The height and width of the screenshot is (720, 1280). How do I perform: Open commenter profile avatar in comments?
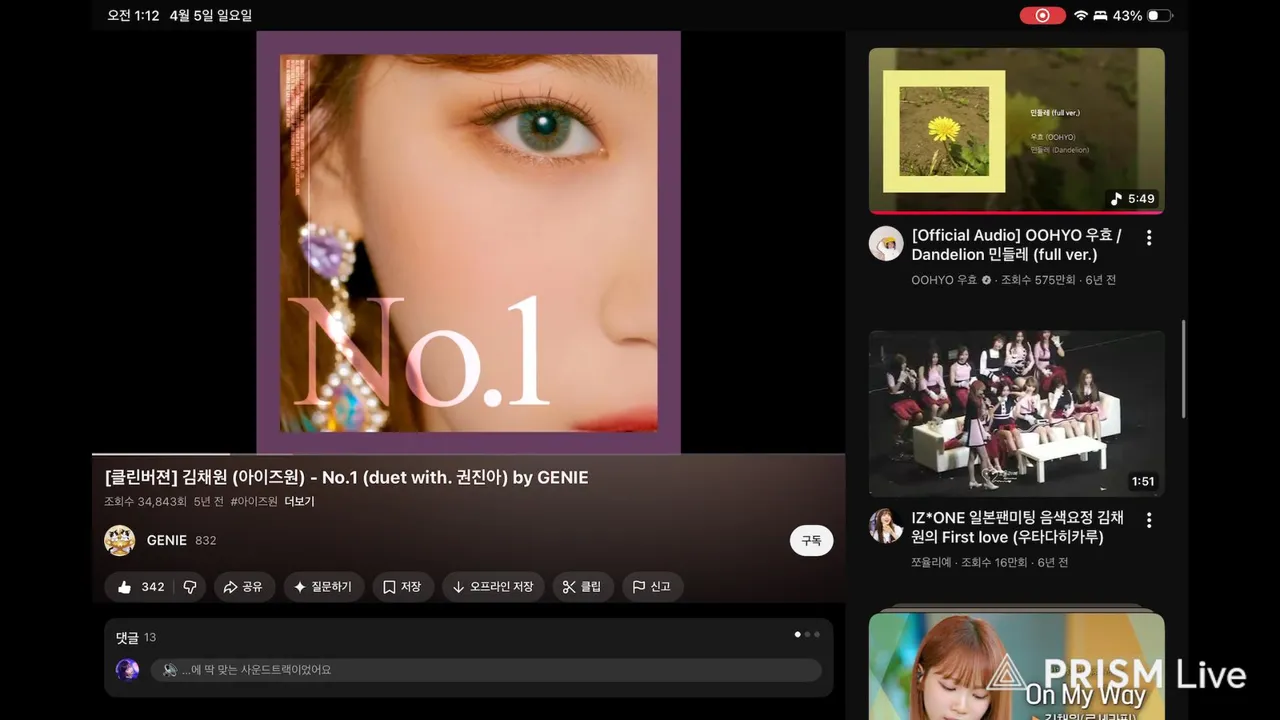pyautogui.click(x=127, y=670)
